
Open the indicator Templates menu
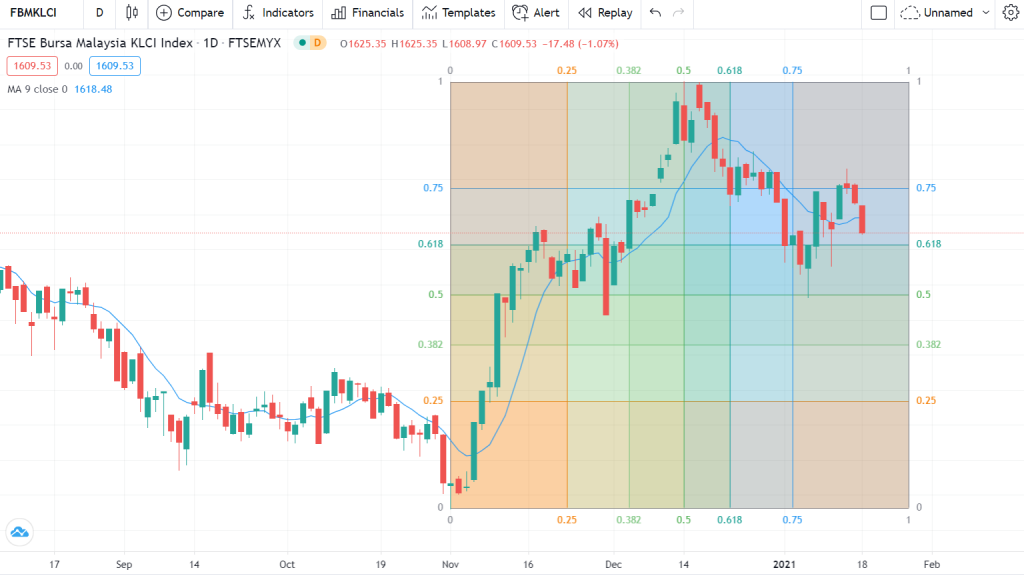tap(458, 13)
